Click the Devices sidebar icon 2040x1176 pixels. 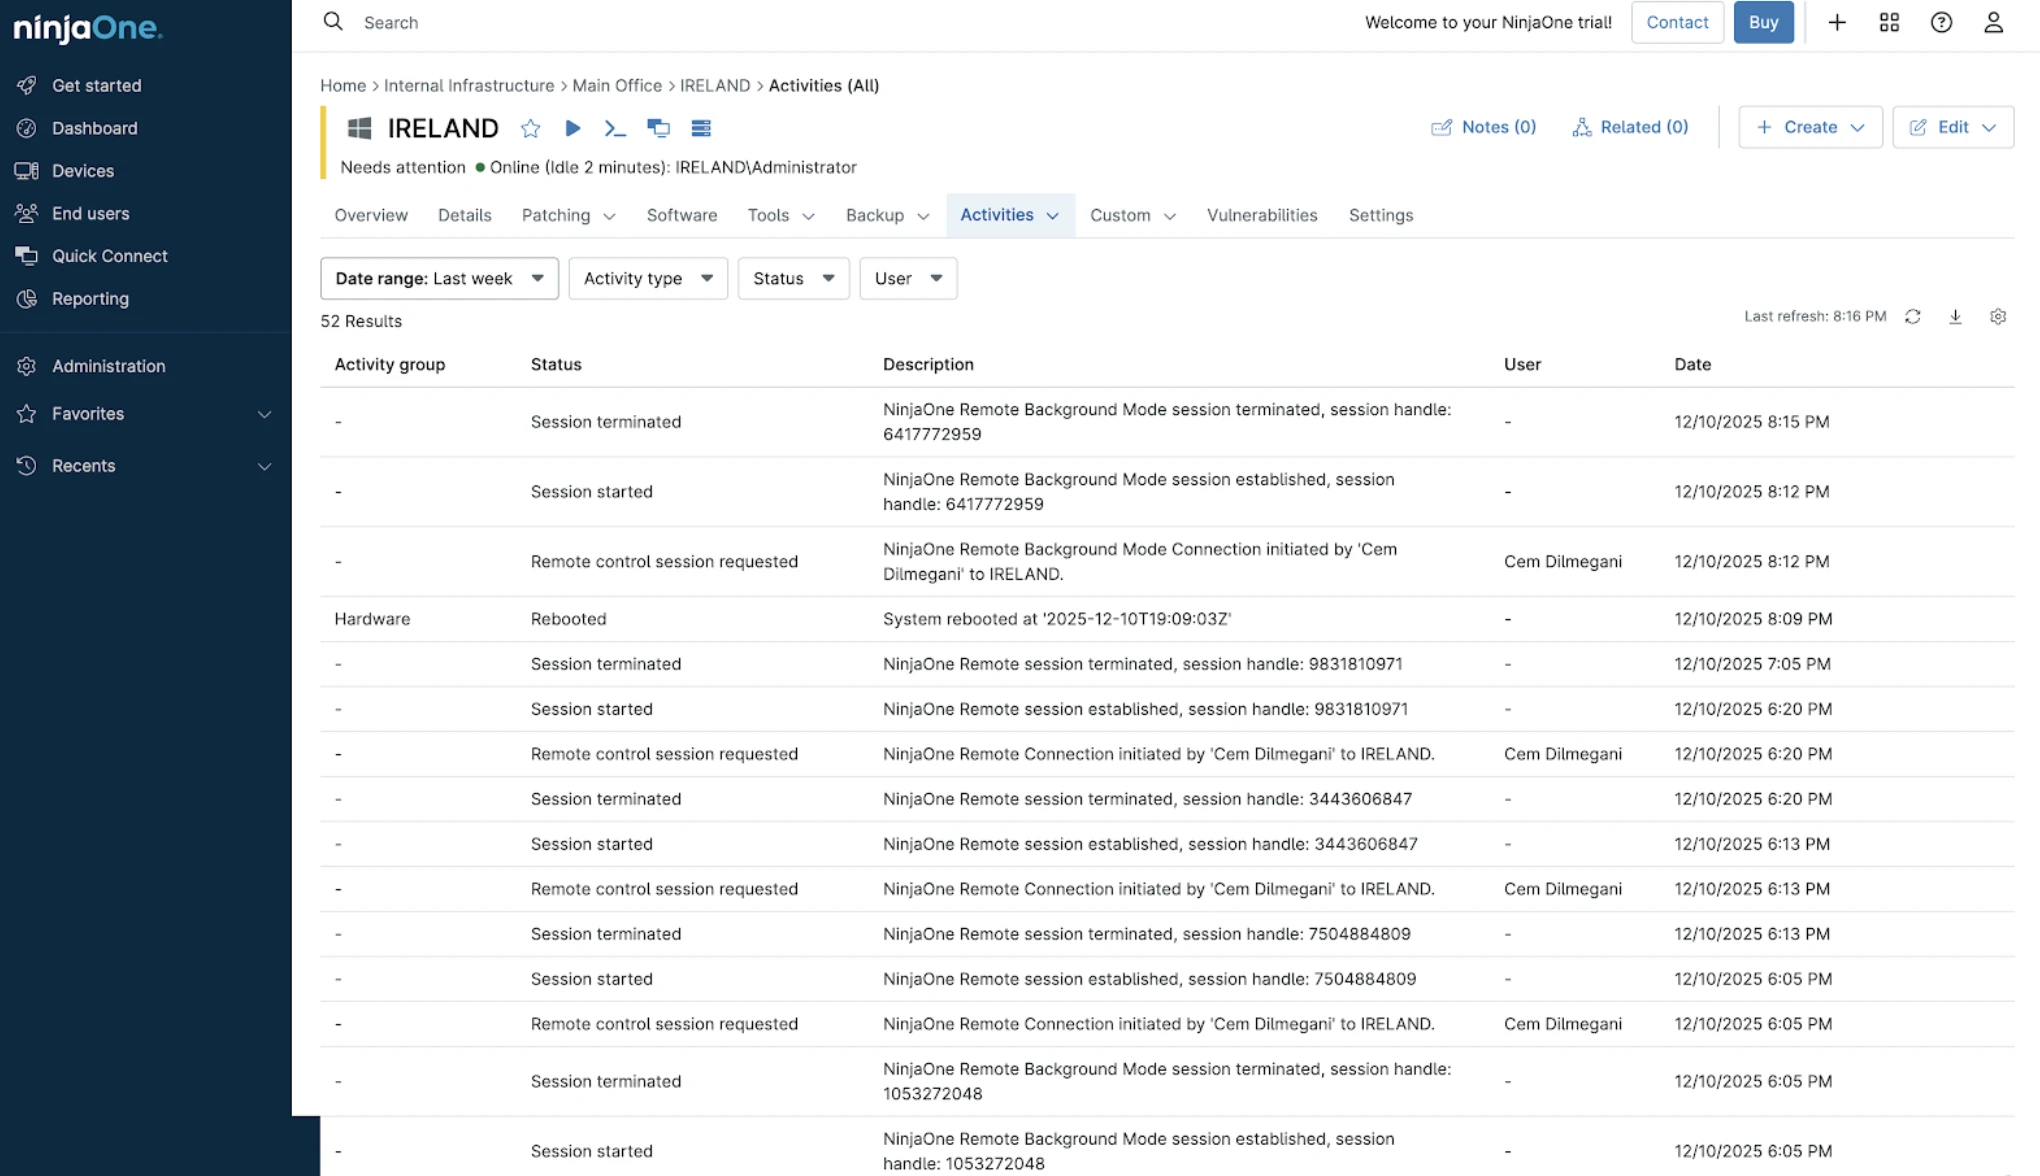pyautogui.click(x=27, y=171)
